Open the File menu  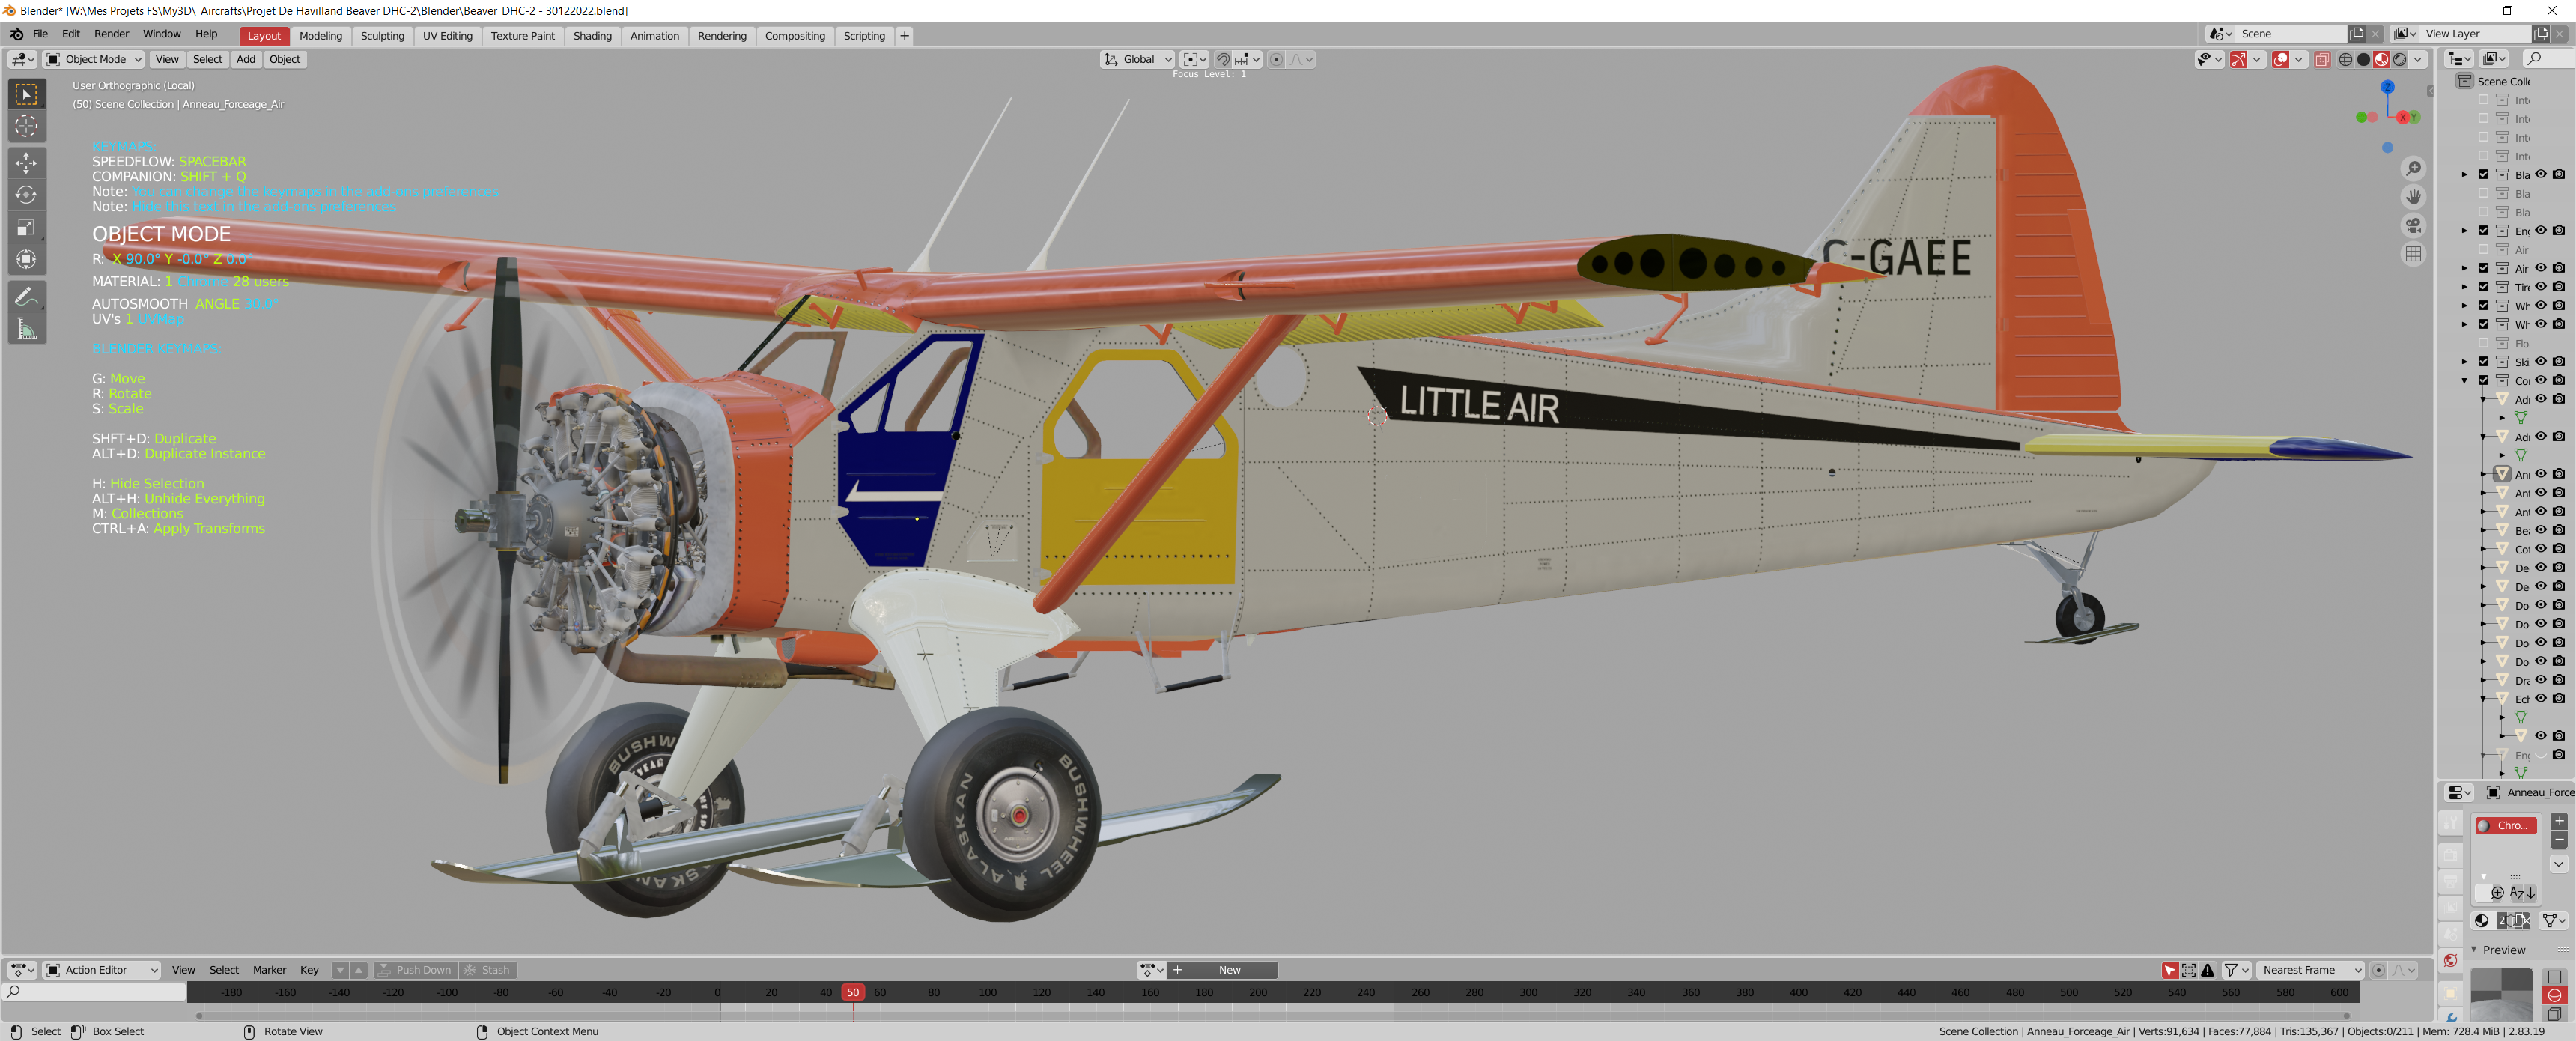40,34
